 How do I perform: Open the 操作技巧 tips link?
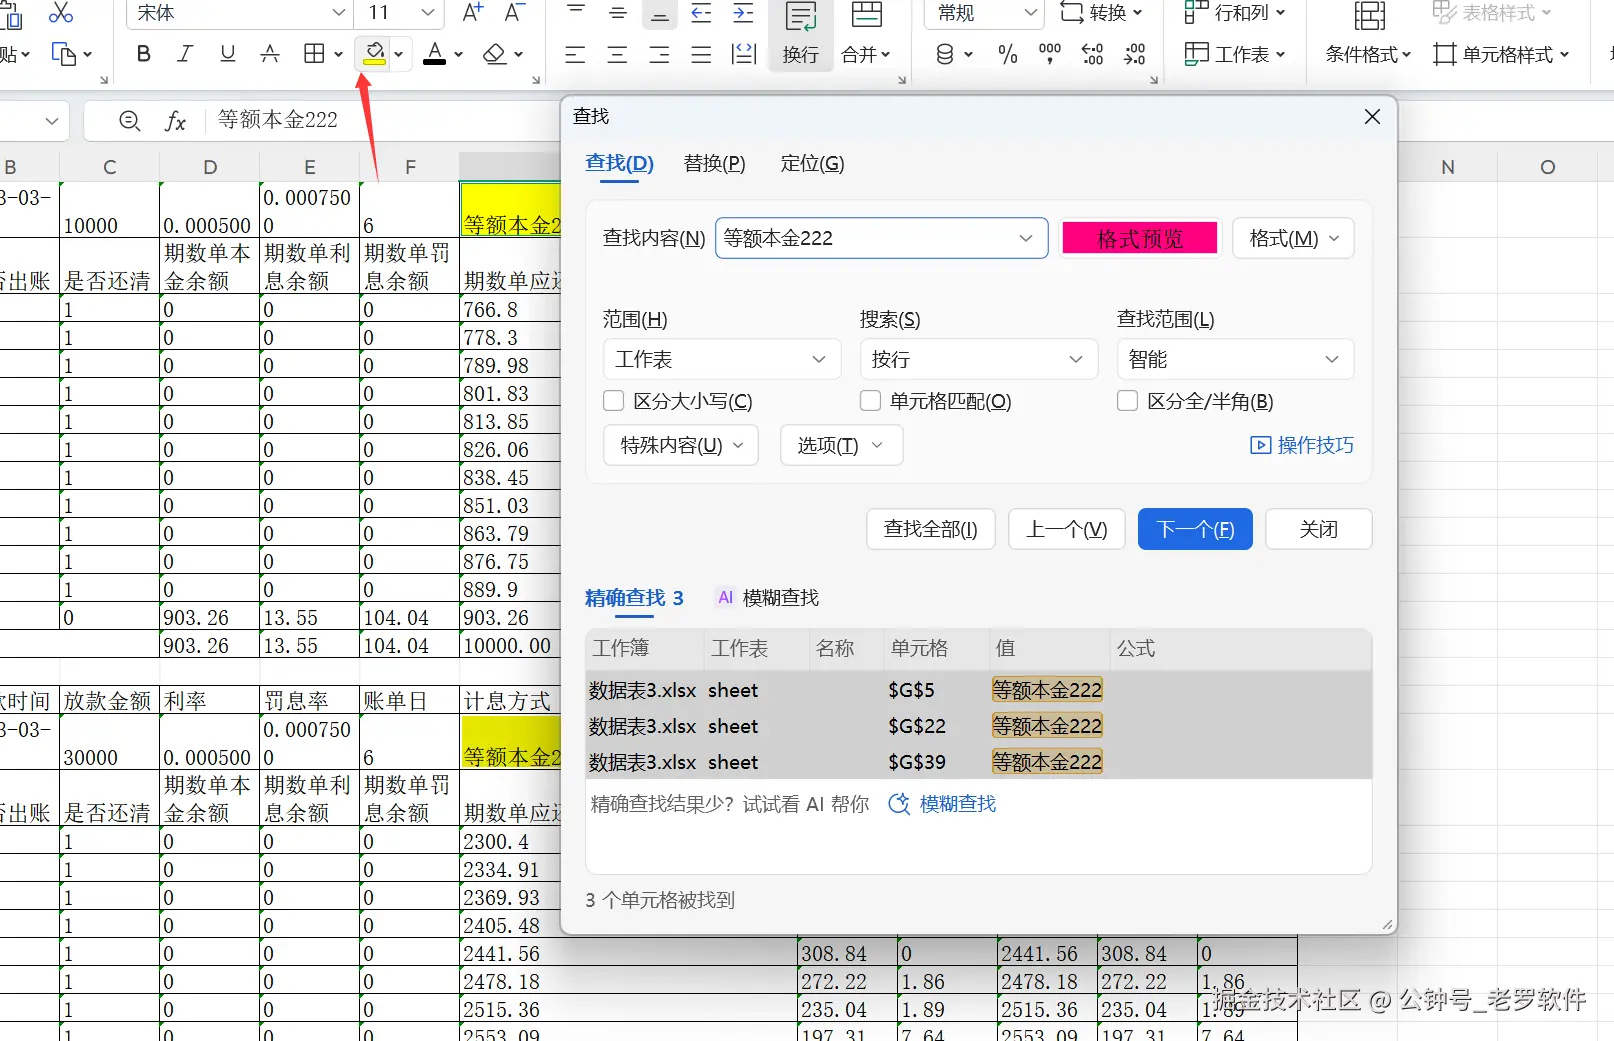click(1302, 445)
